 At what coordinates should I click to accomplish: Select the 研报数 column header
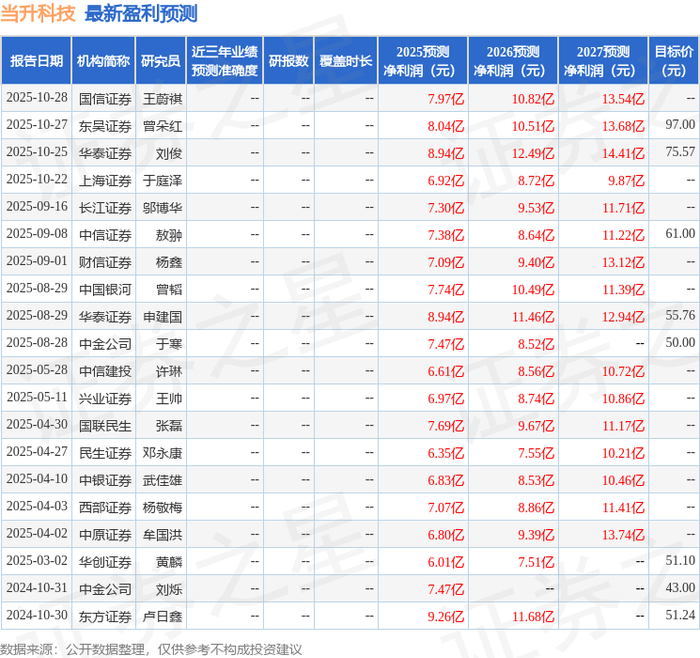[x=288, y=61]
